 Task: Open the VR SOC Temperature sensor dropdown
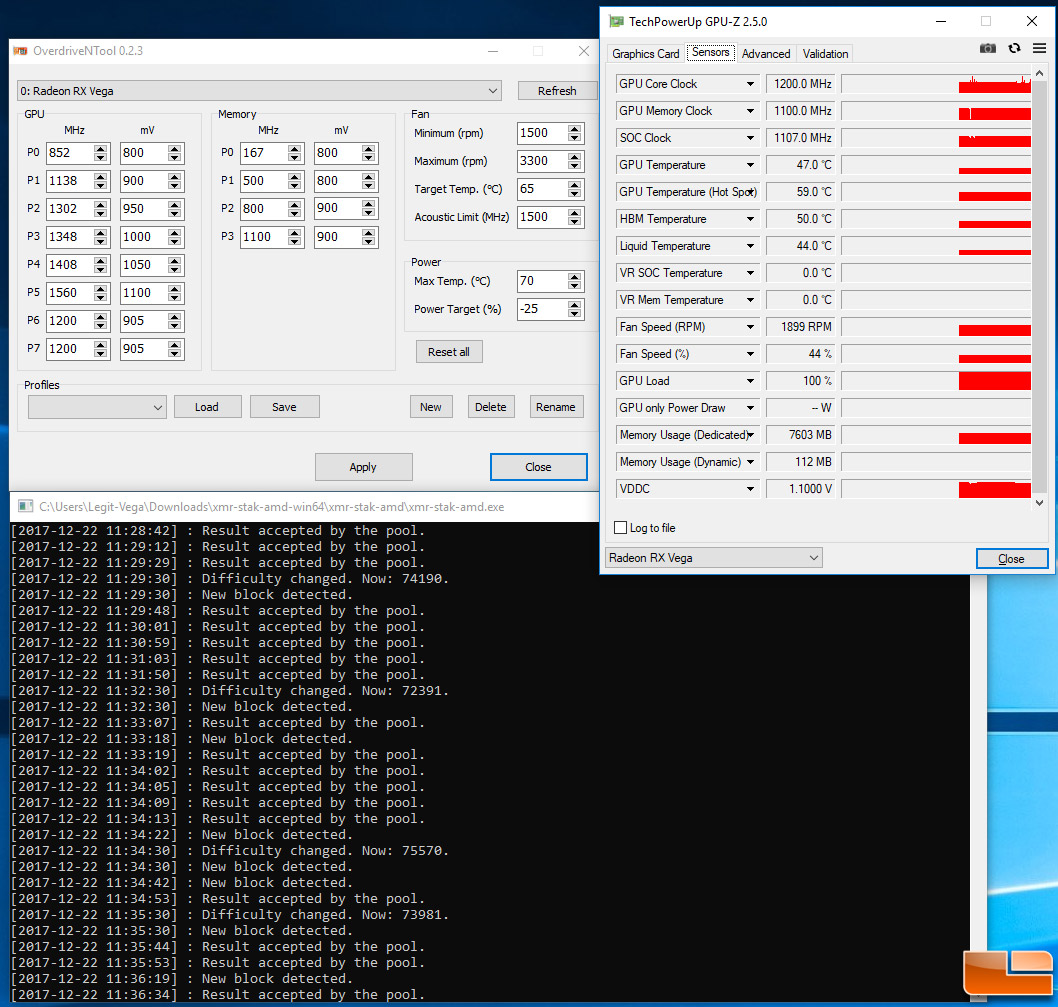point(750,273)
